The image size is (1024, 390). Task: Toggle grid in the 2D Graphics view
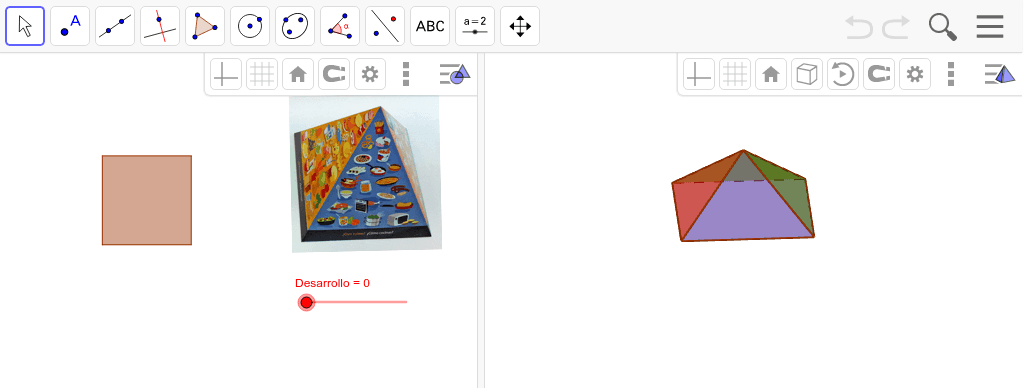[x=262, y=74]
